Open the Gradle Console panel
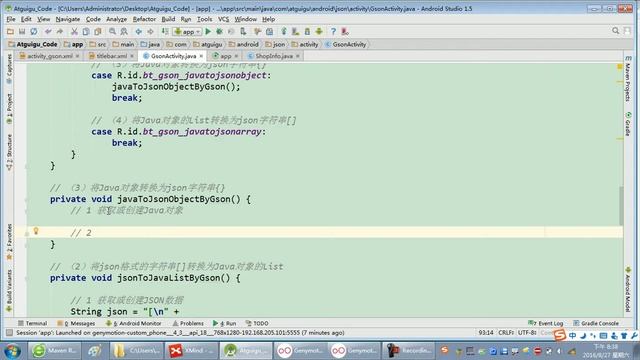Screen dimensions: 640x360 [596, 323]
